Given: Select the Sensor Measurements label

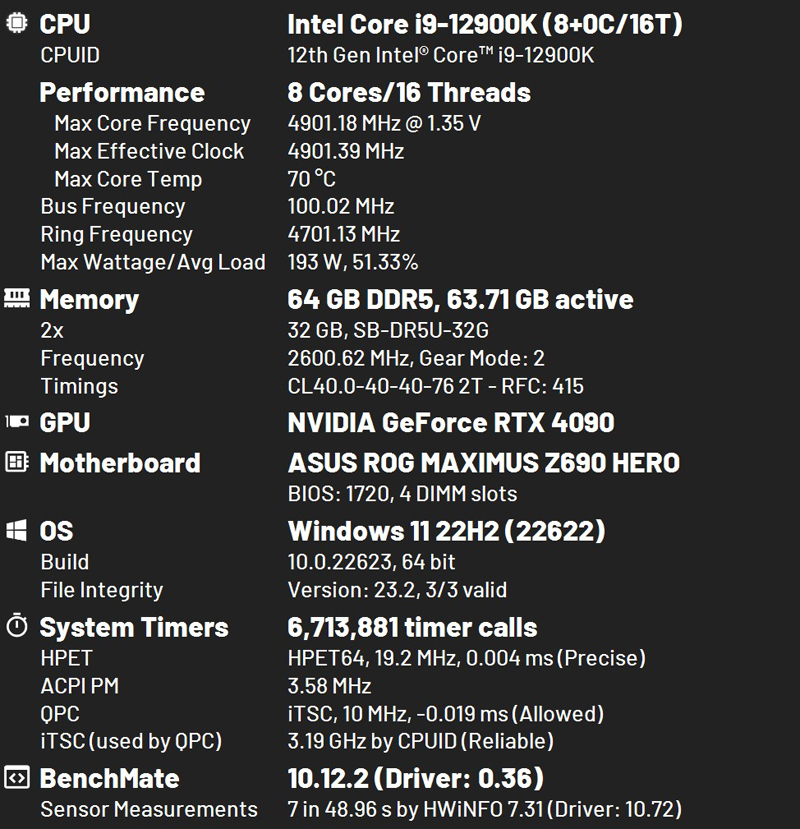Looking at the screenshot, I should click(149, 809).
